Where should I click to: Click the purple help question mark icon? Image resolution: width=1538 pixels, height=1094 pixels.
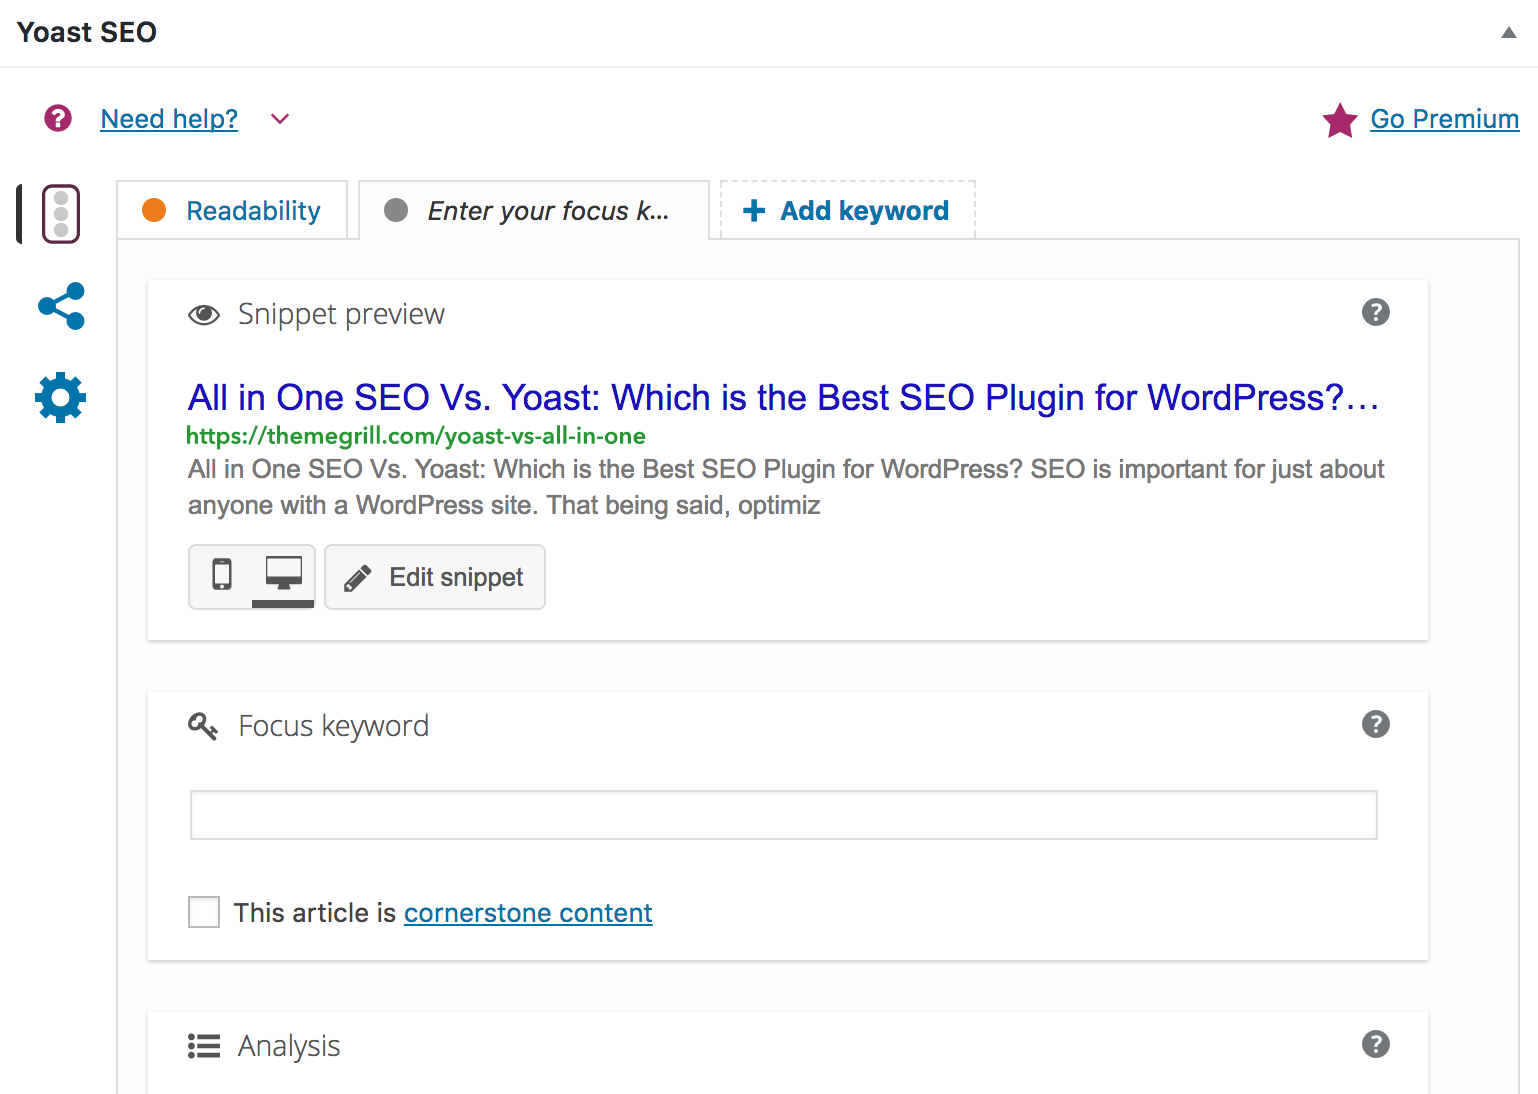(58, 118)
